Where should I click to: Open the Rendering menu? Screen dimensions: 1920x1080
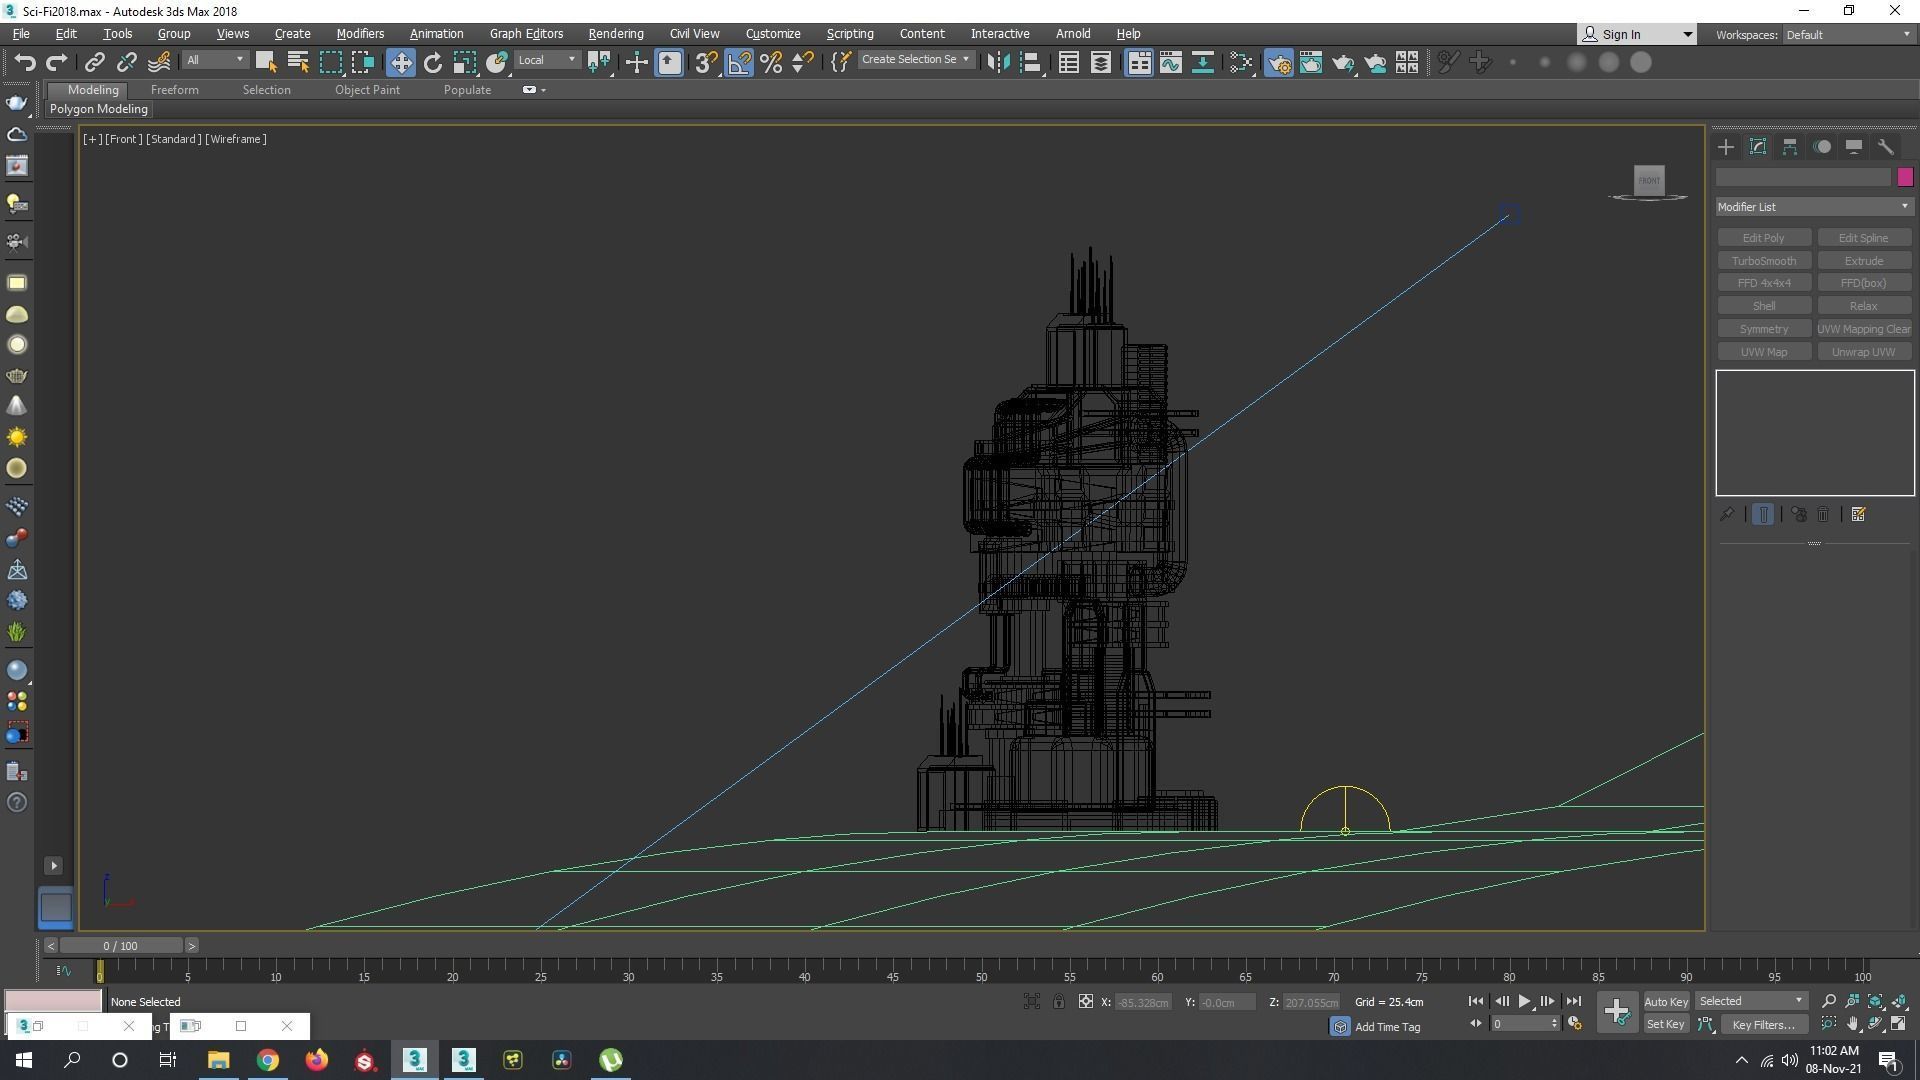coord(615,34)
